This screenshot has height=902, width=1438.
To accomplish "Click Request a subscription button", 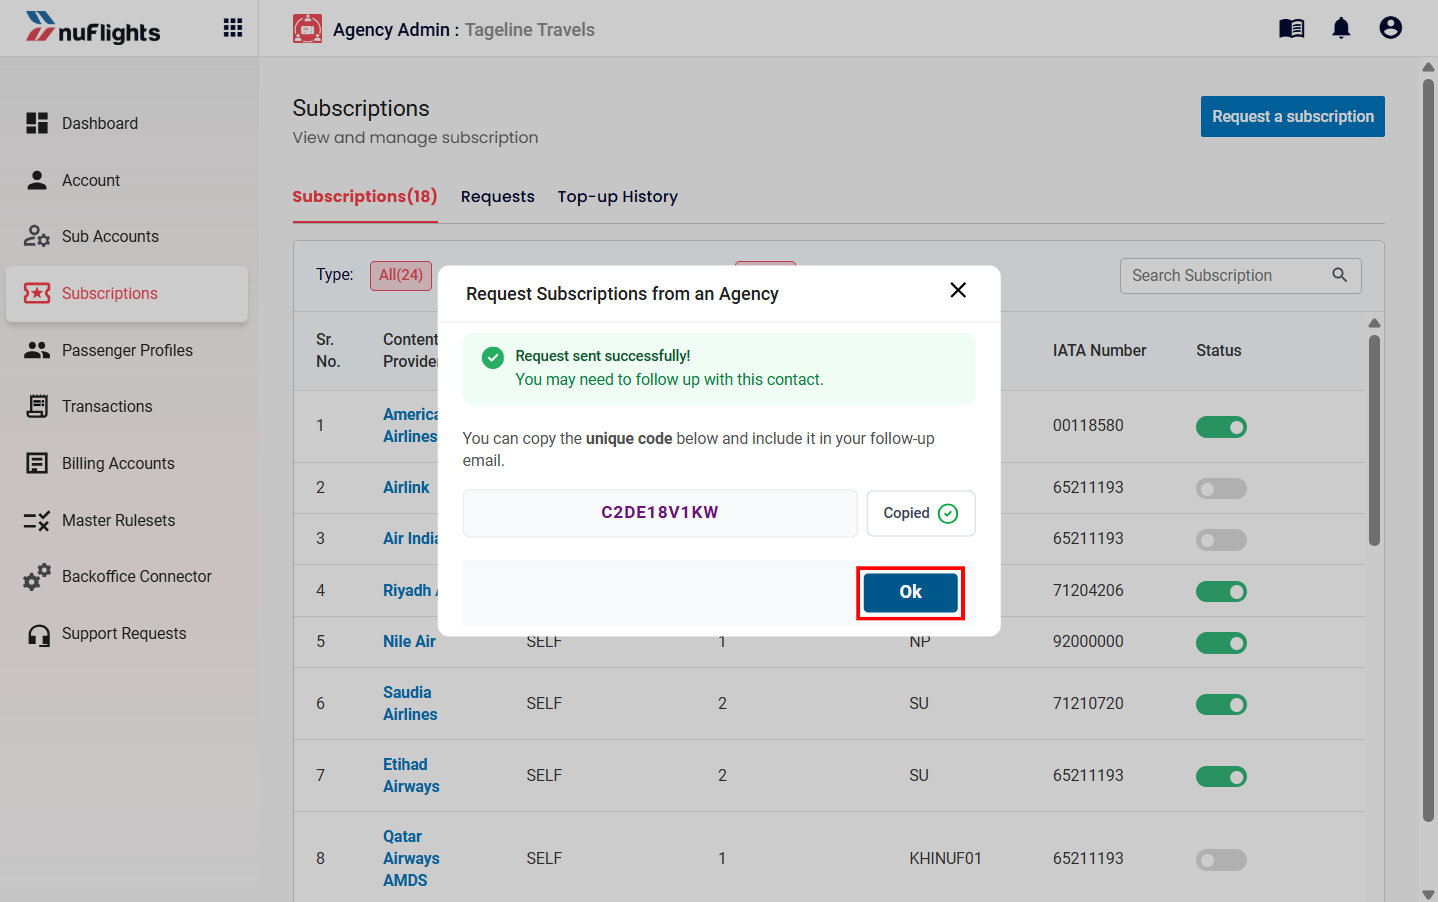I will tap(1293, 116).
